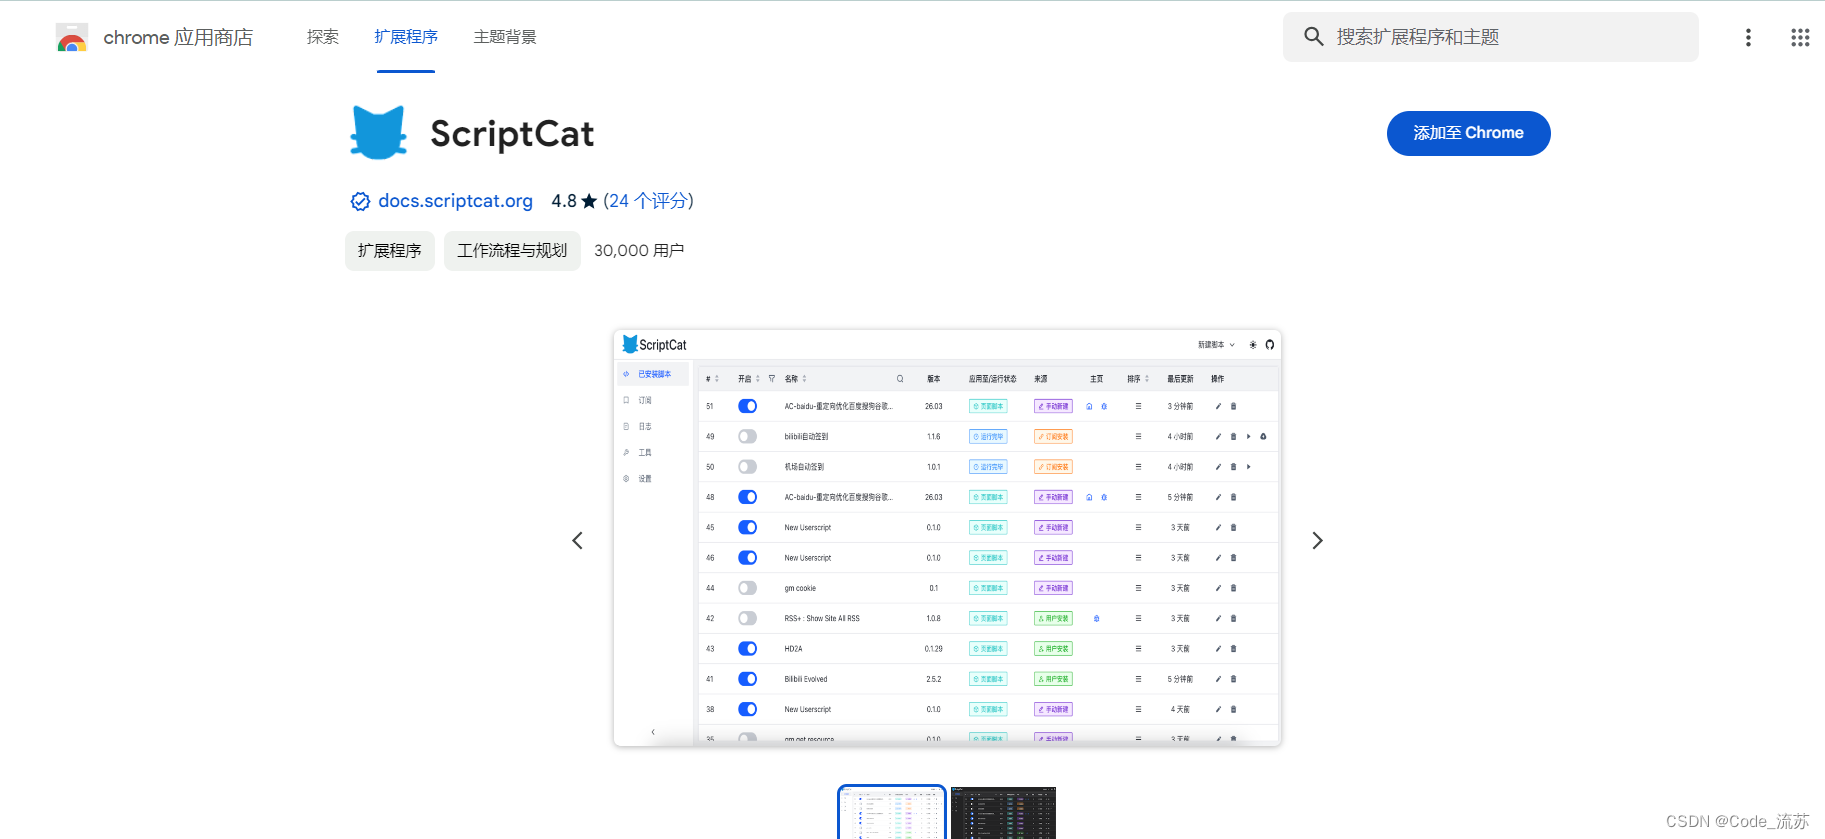Click the search magnifier icon

tap(1313, 37)
